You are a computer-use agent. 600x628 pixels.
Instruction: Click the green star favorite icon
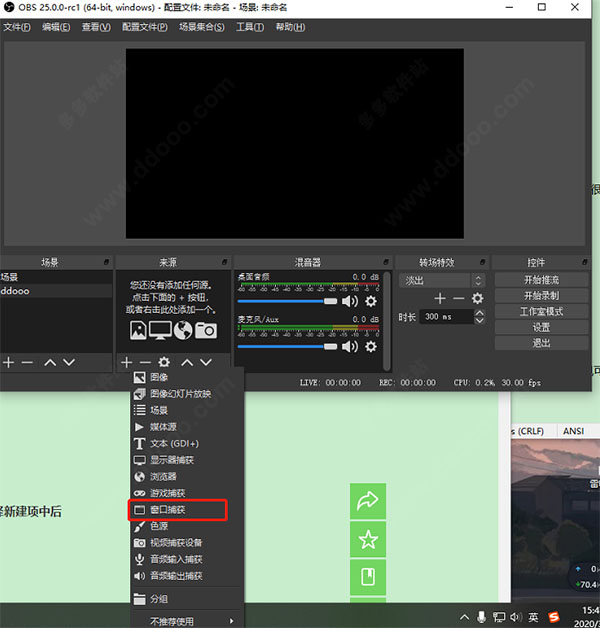coord(367,540)
